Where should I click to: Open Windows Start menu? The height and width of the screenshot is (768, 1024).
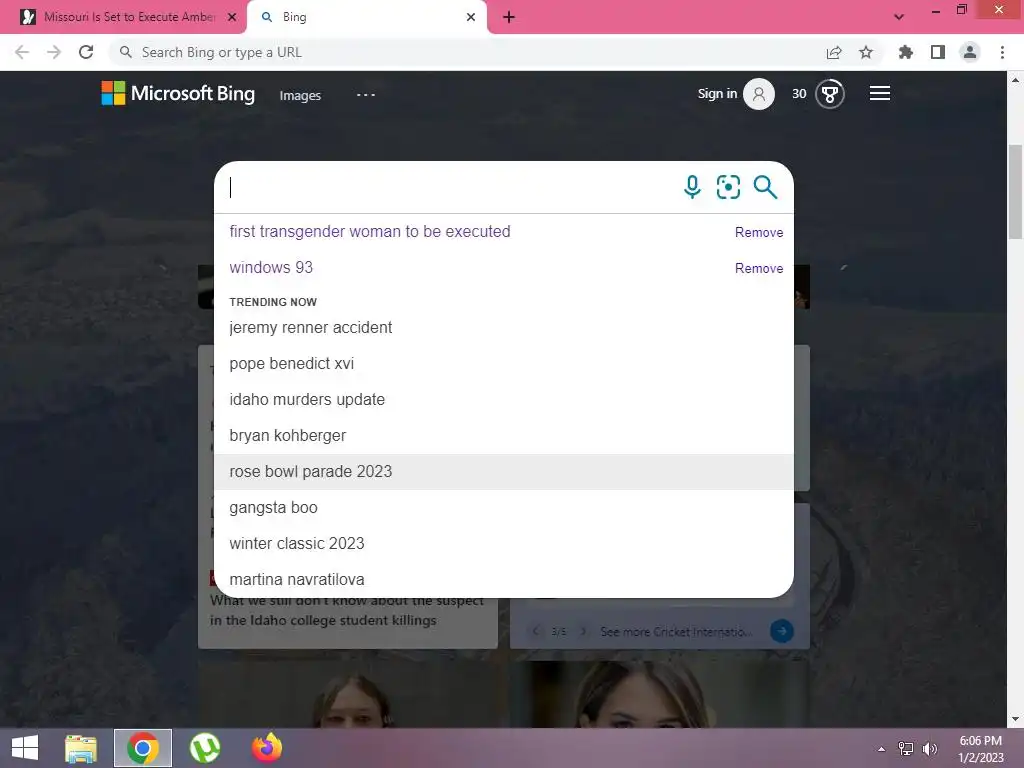tap(25, 748)
